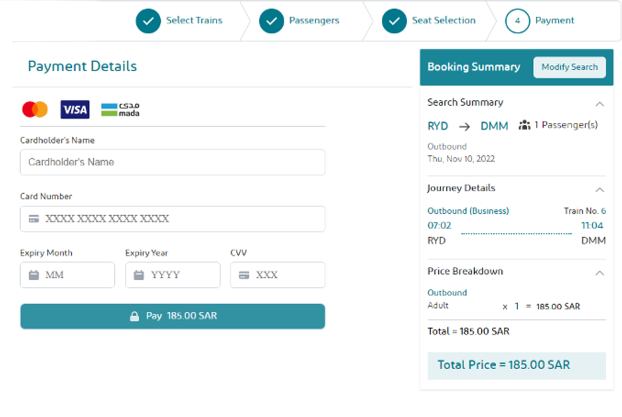Collapse the Search Summary section
The height and width of the screenshot is (417, 622).
pos(599,103)
